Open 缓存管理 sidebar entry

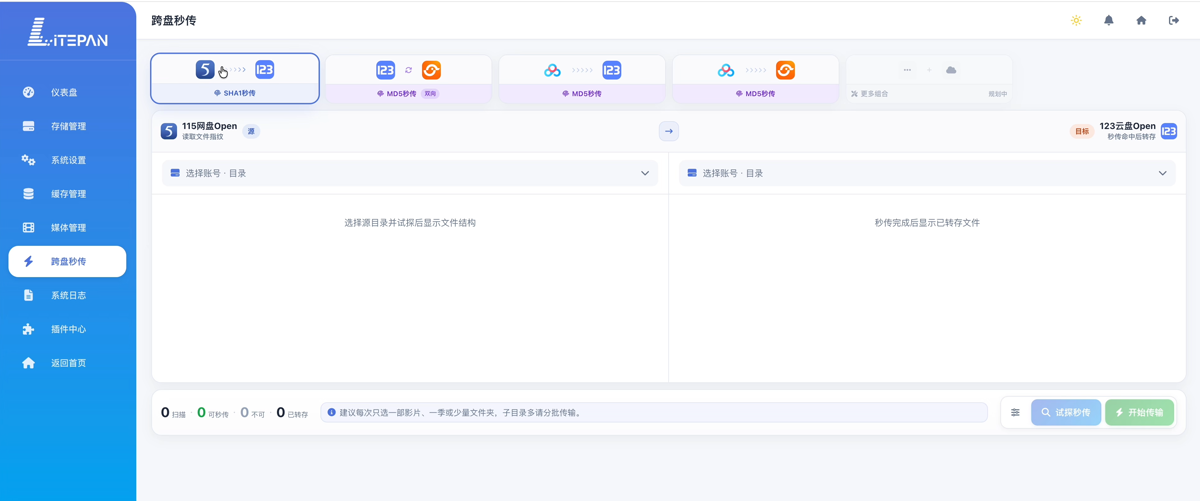[67, 194]
